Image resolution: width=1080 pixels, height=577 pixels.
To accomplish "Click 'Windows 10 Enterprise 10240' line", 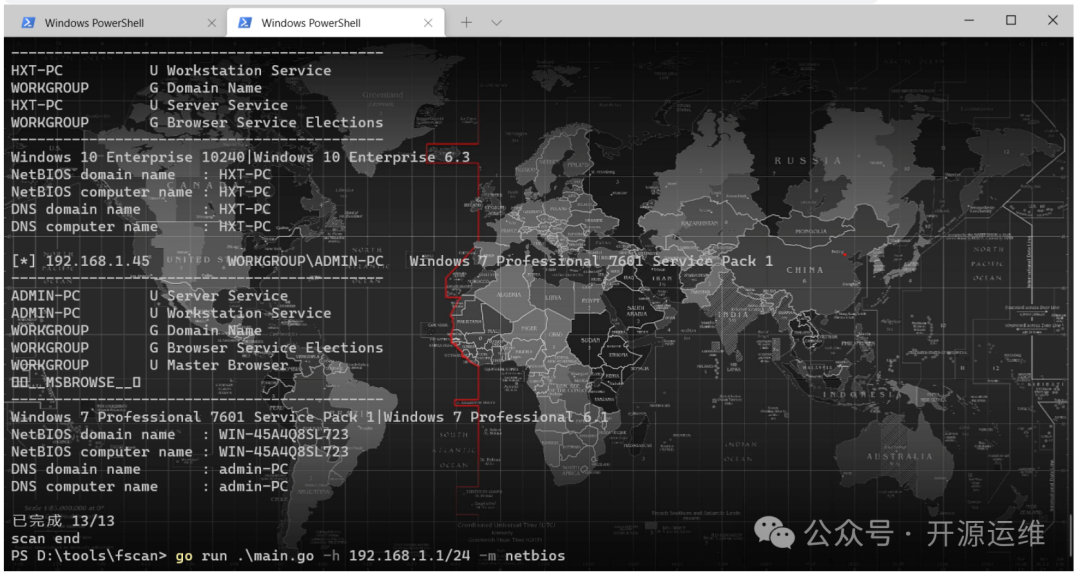I will tap(240, 157).
